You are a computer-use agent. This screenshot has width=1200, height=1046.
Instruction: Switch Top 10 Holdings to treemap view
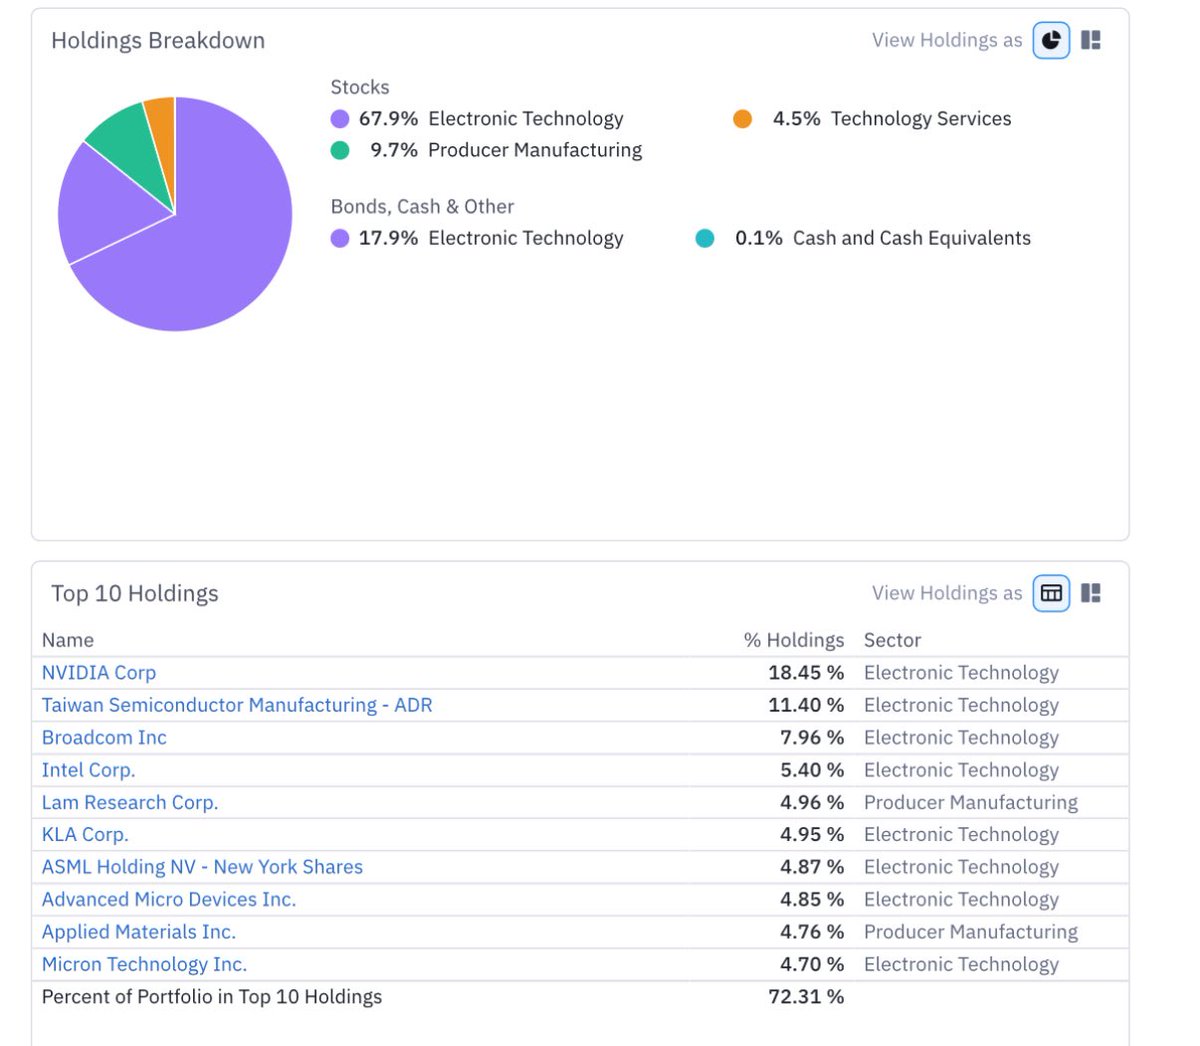click(1091, 593)
